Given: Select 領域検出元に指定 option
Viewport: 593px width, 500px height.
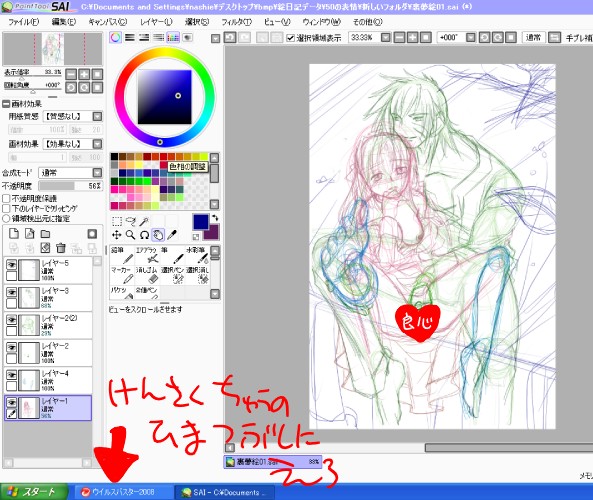Looking at the screenshot, I should click(x=6, y=219).
